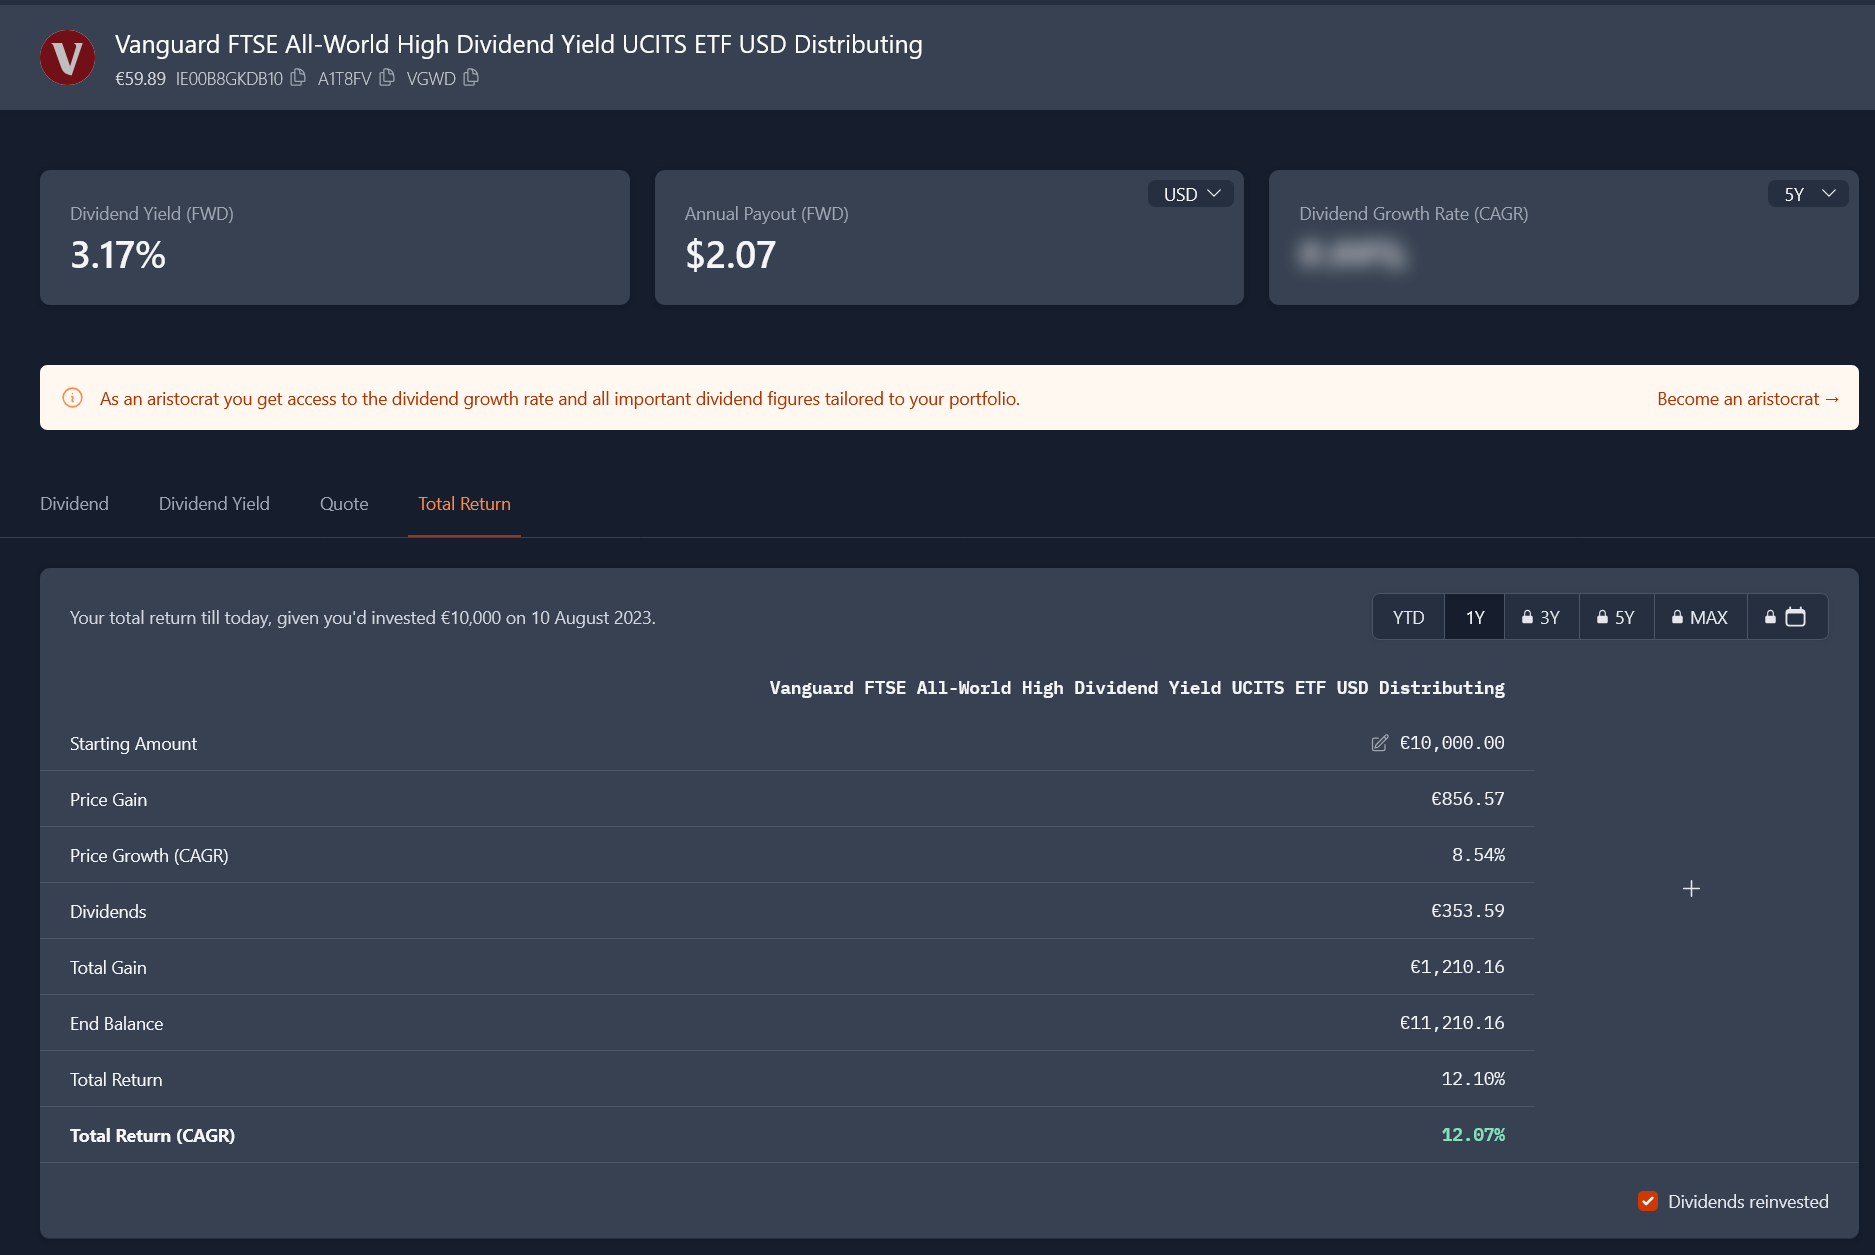Viewport: 1875px width, 1255px height.
Task: Toggle the Dividends reinvested checkbox
Action: (1648, 1201)
